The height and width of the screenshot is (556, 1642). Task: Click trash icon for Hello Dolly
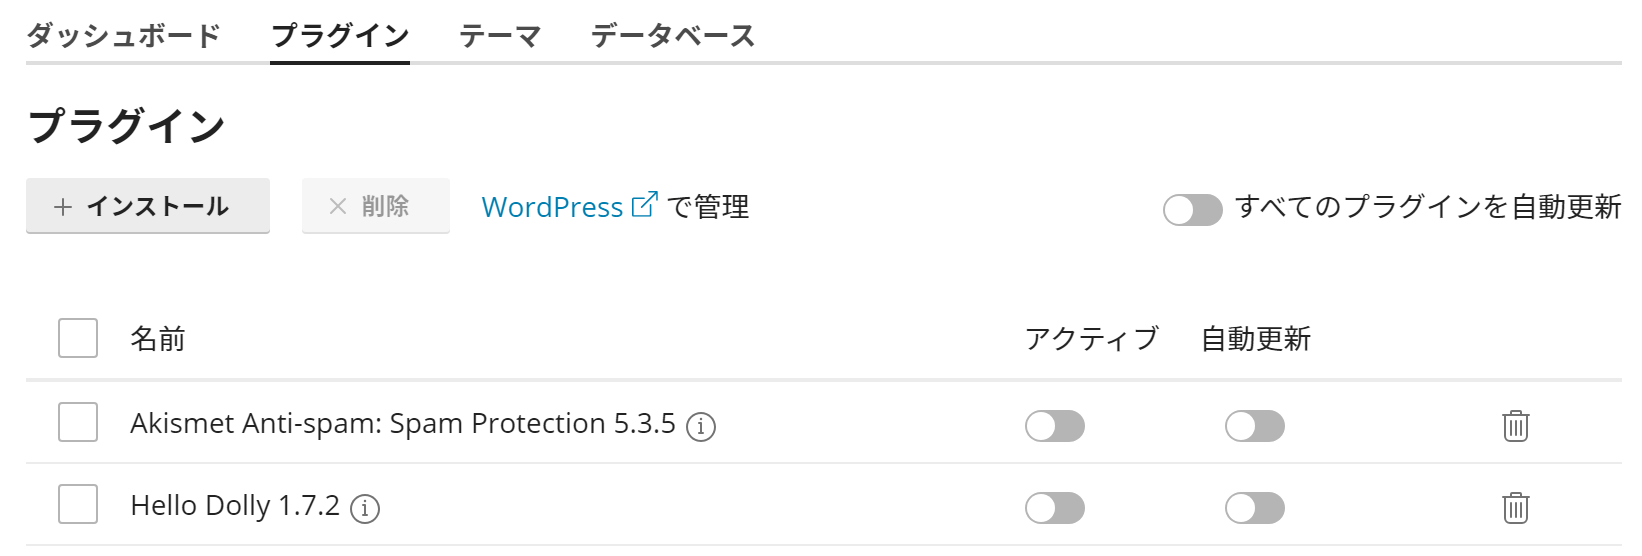tap(1515, 508)
